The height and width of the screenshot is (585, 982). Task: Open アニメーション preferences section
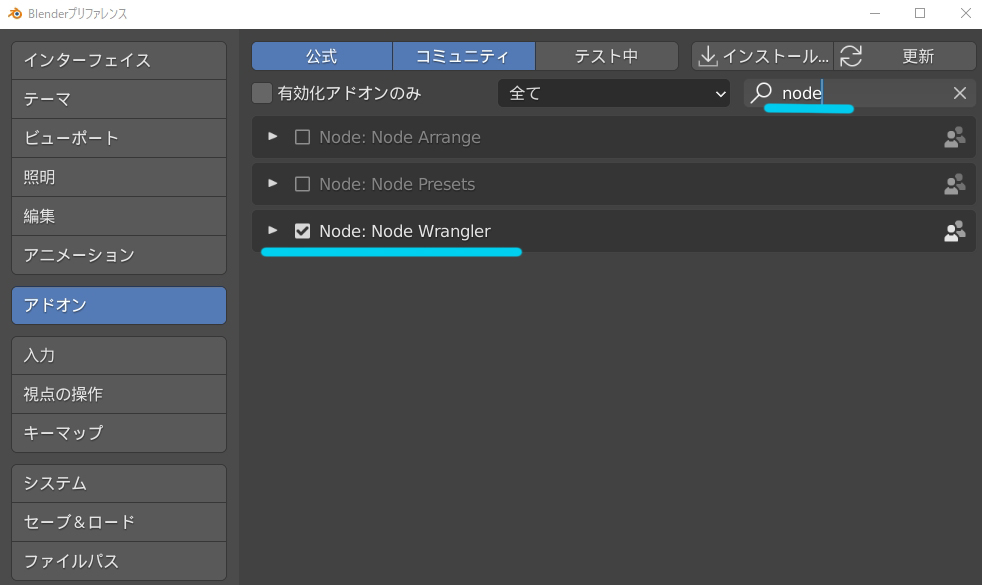coord(119,255)
